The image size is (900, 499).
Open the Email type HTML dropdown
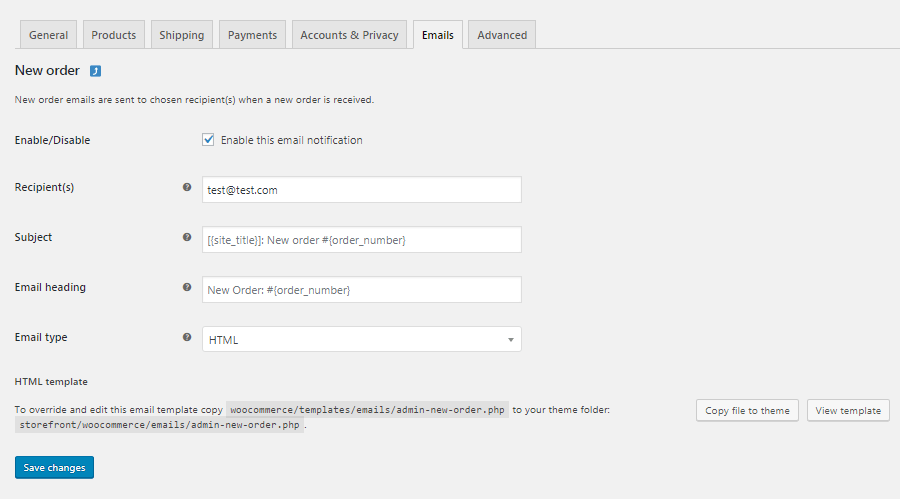click(361, 340)
